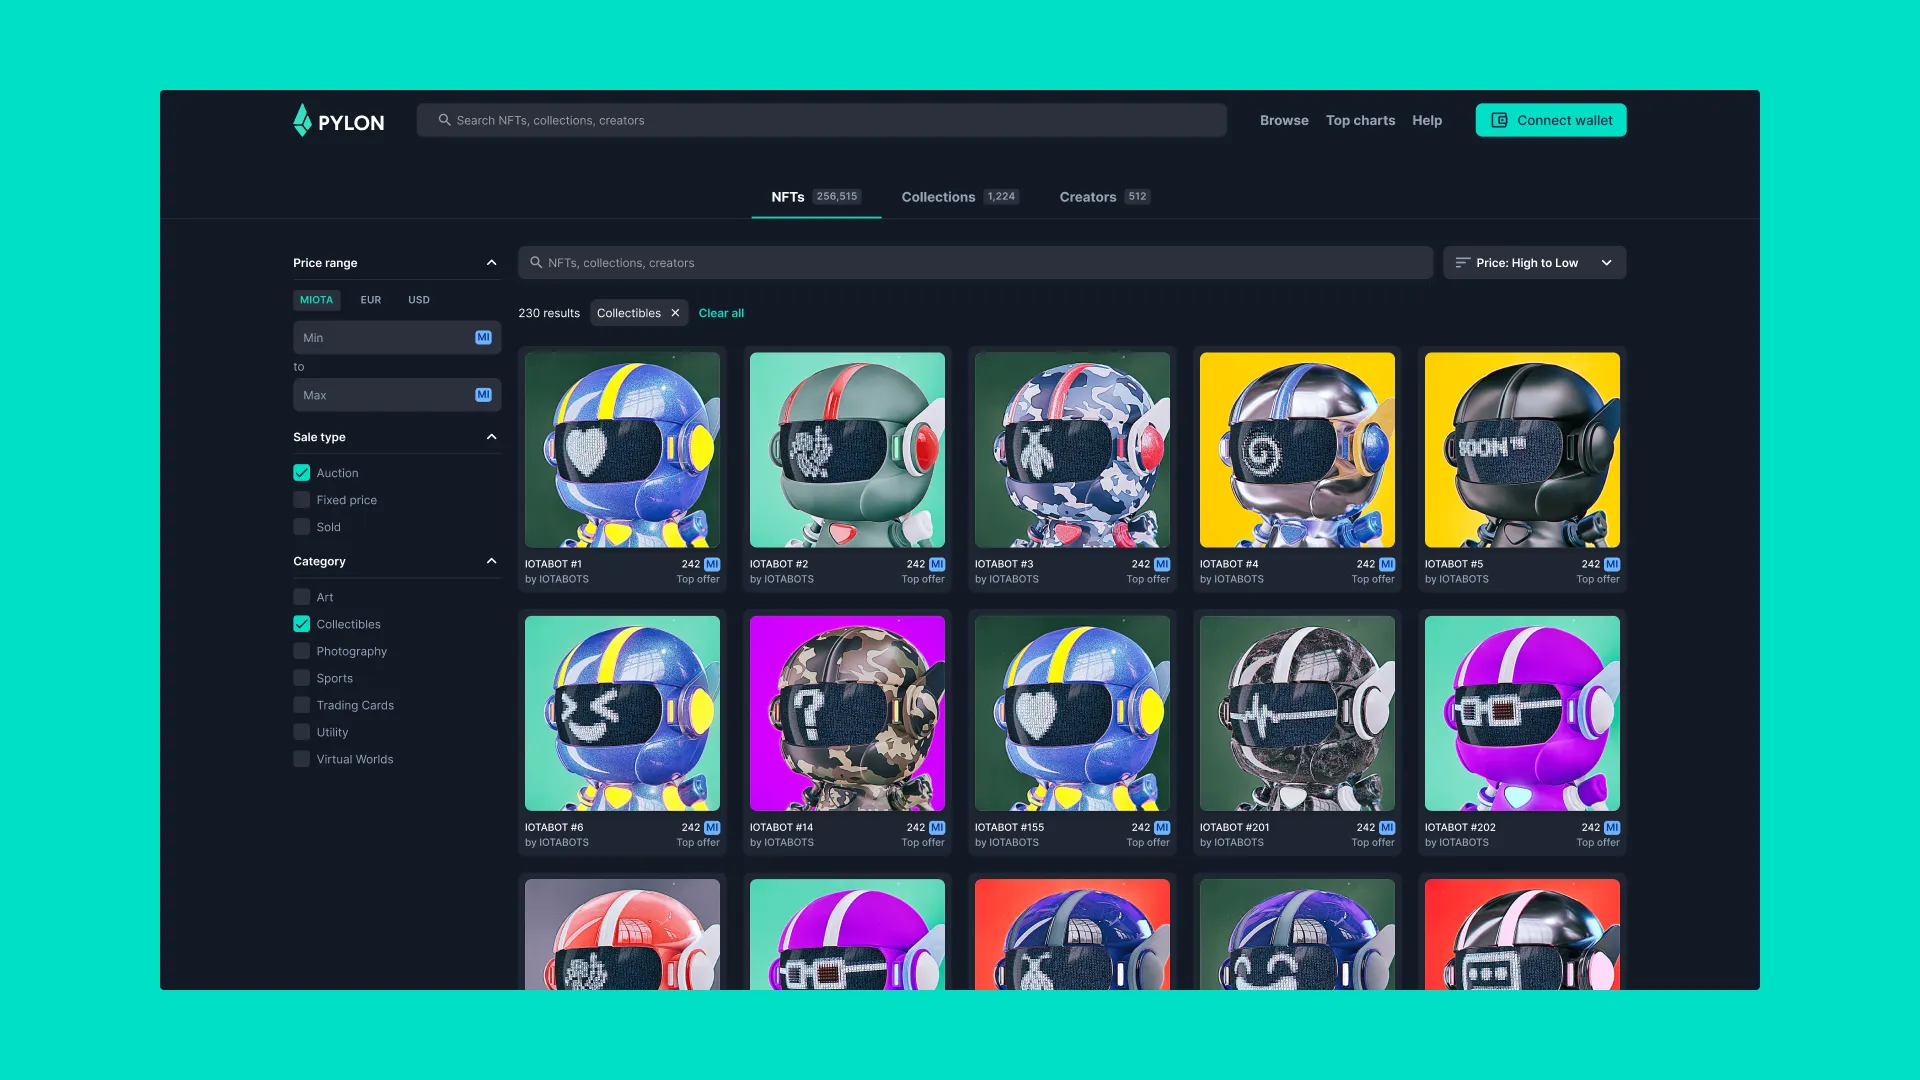Collapse the Category filter section
Screen dimensions: 1920x1080
click(x=491, y=561)
